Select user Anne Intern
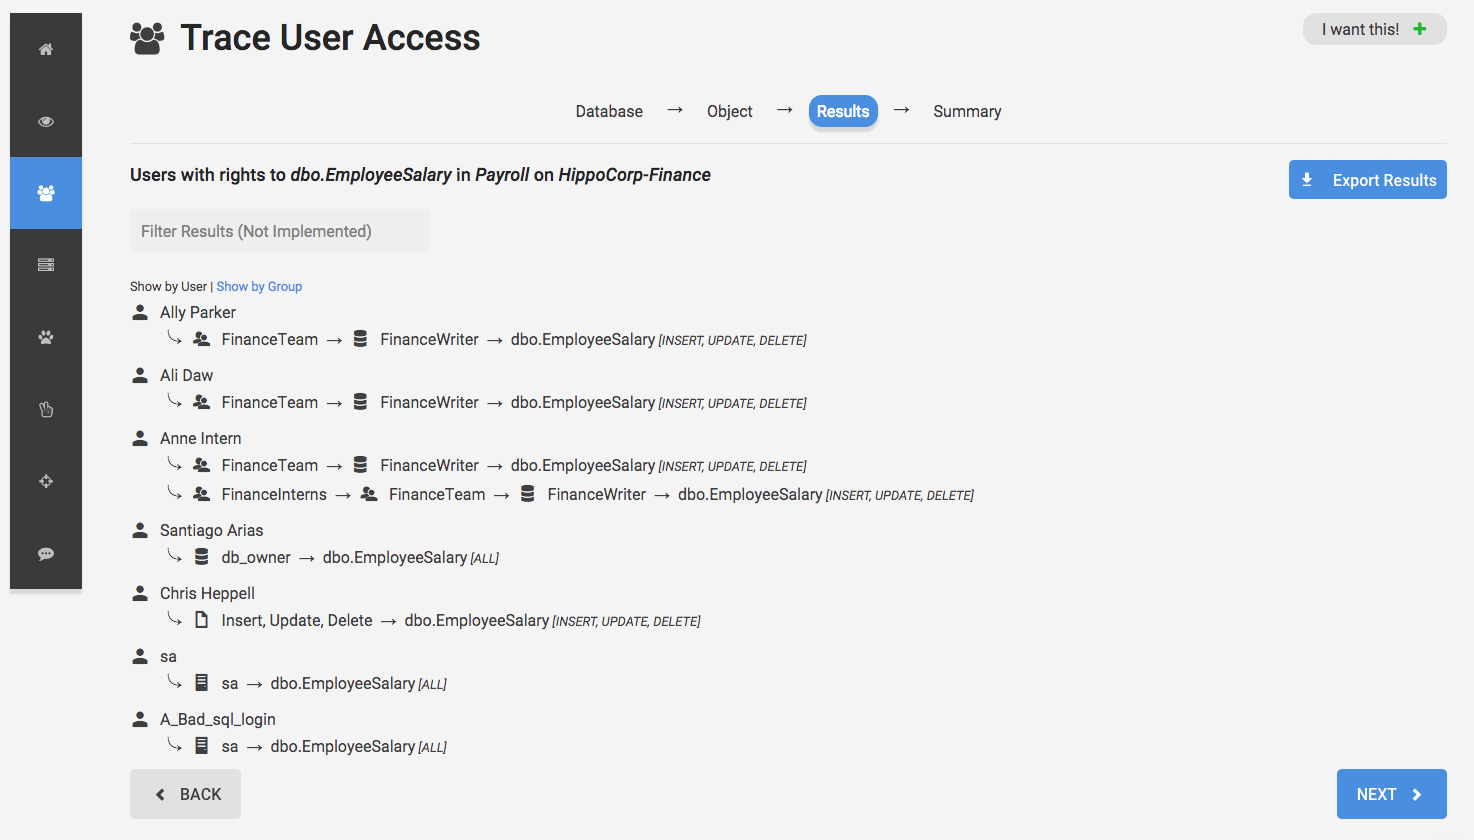Image resolution: width=1474 pixels, height=840 pixels. [x=200, y=438]
